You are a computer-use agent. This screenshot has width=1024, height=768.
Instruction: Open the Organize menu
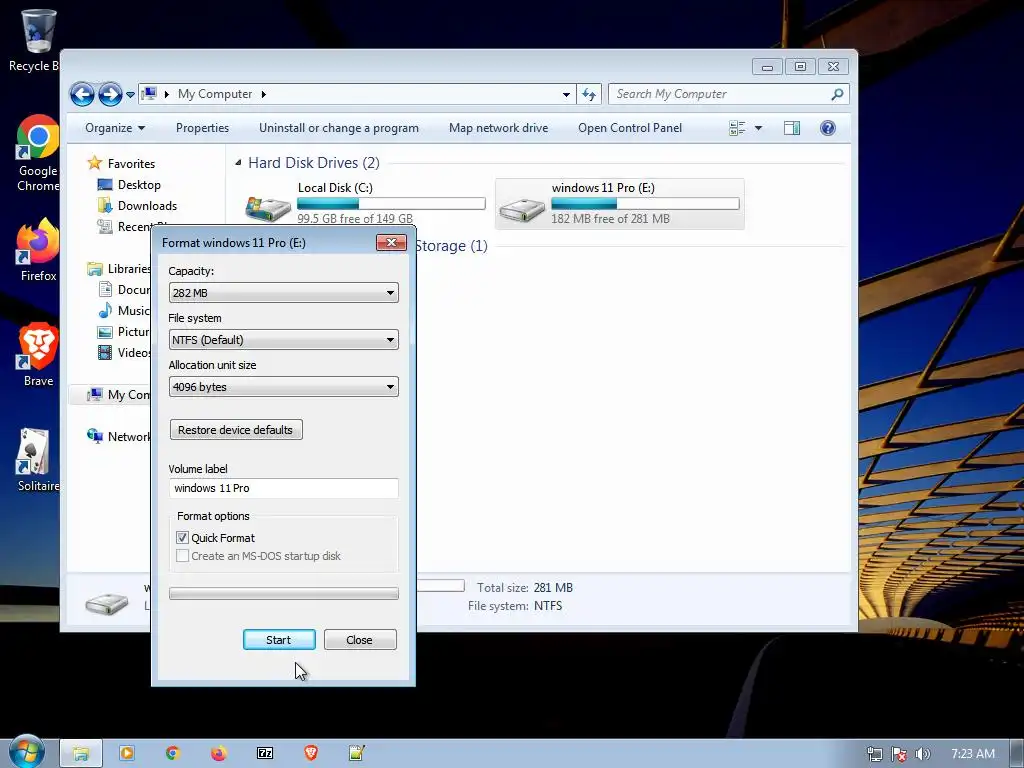115,128
